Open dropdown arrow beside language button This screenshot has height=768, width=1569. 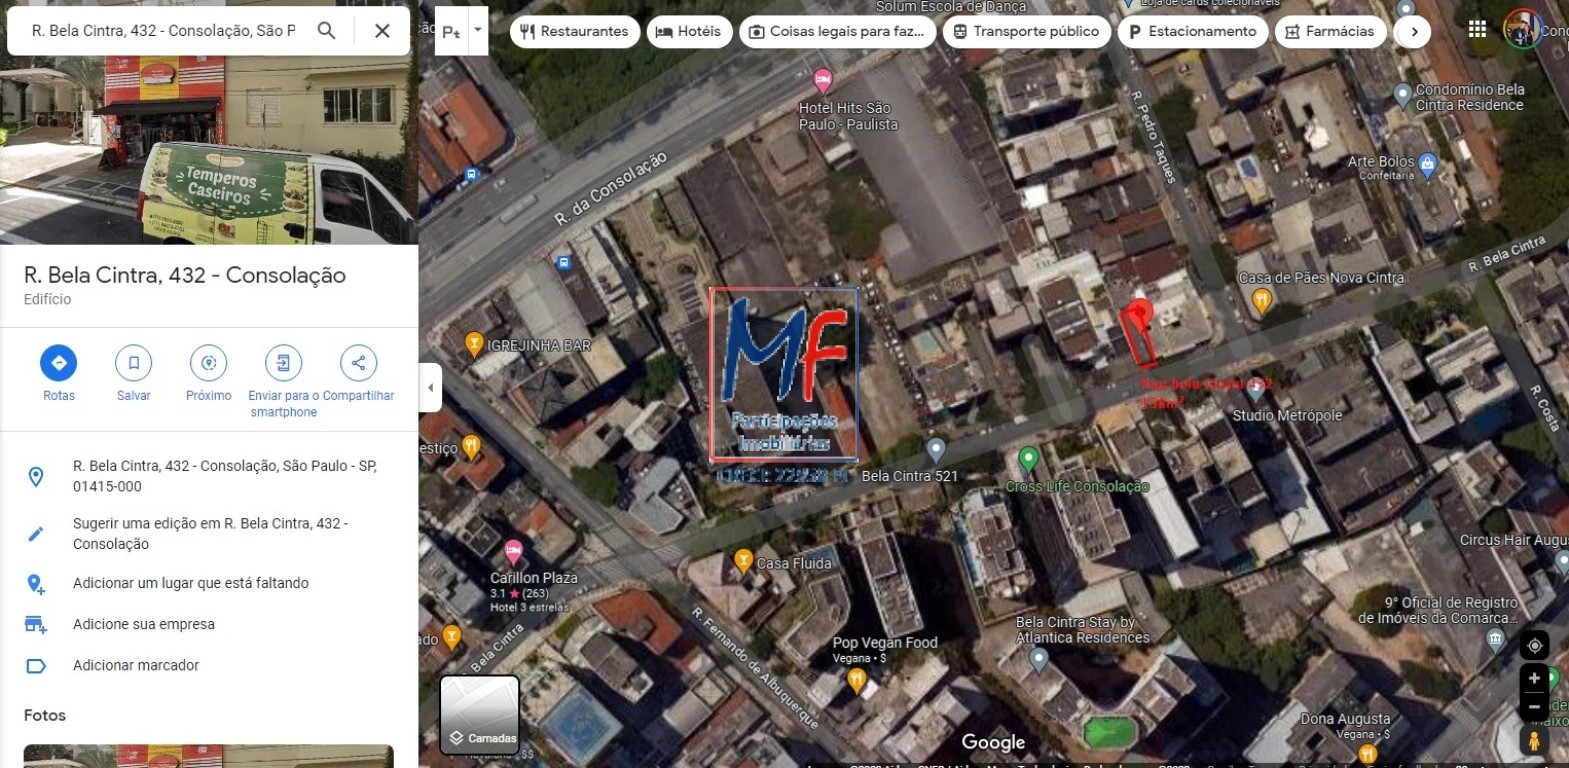(477, 30)
